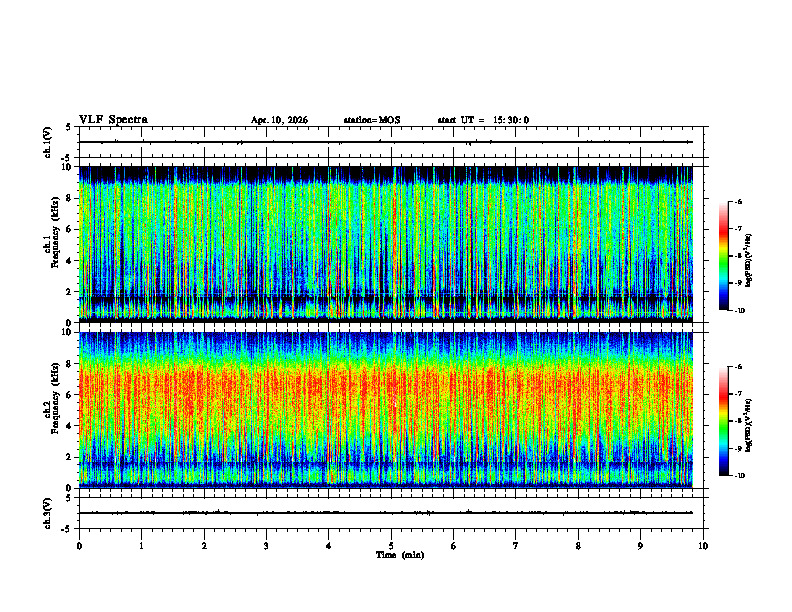Image resolution: width=792 pixels, height=612 pixels.
Task: Click the ch.1 frequency tick label 8
Action: pos(70,198)
